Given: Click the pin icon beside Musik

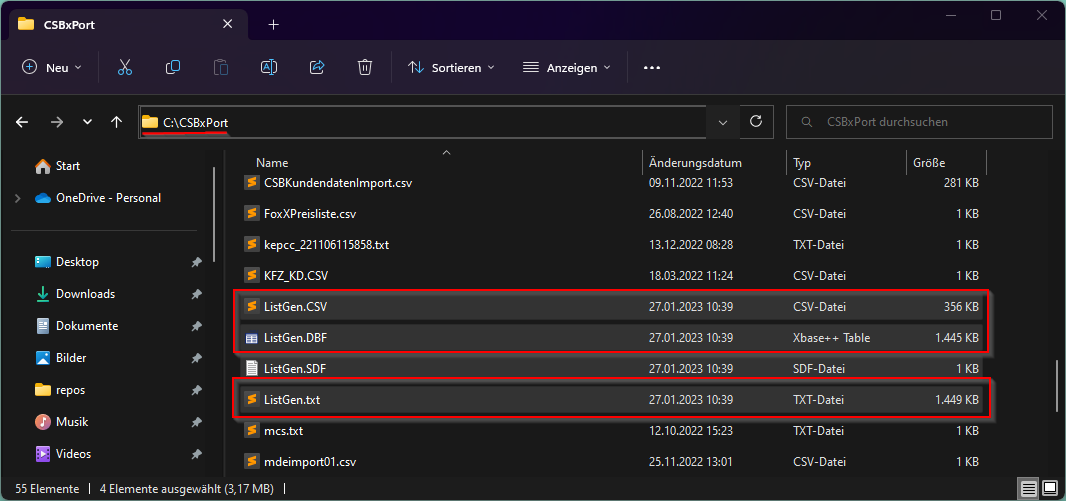Looking at the screenshot, I should pyautogui.click(x=196, y=422).
